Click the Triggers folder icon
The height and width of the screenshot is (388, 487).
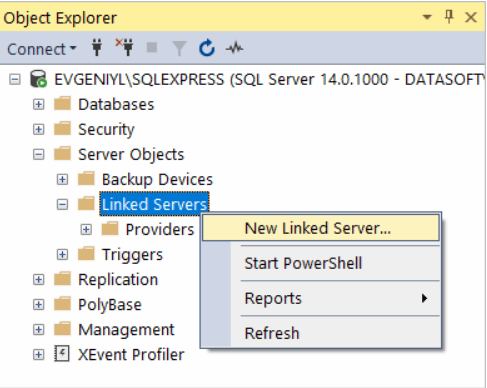pyautogui.click(x=86, y=254)
